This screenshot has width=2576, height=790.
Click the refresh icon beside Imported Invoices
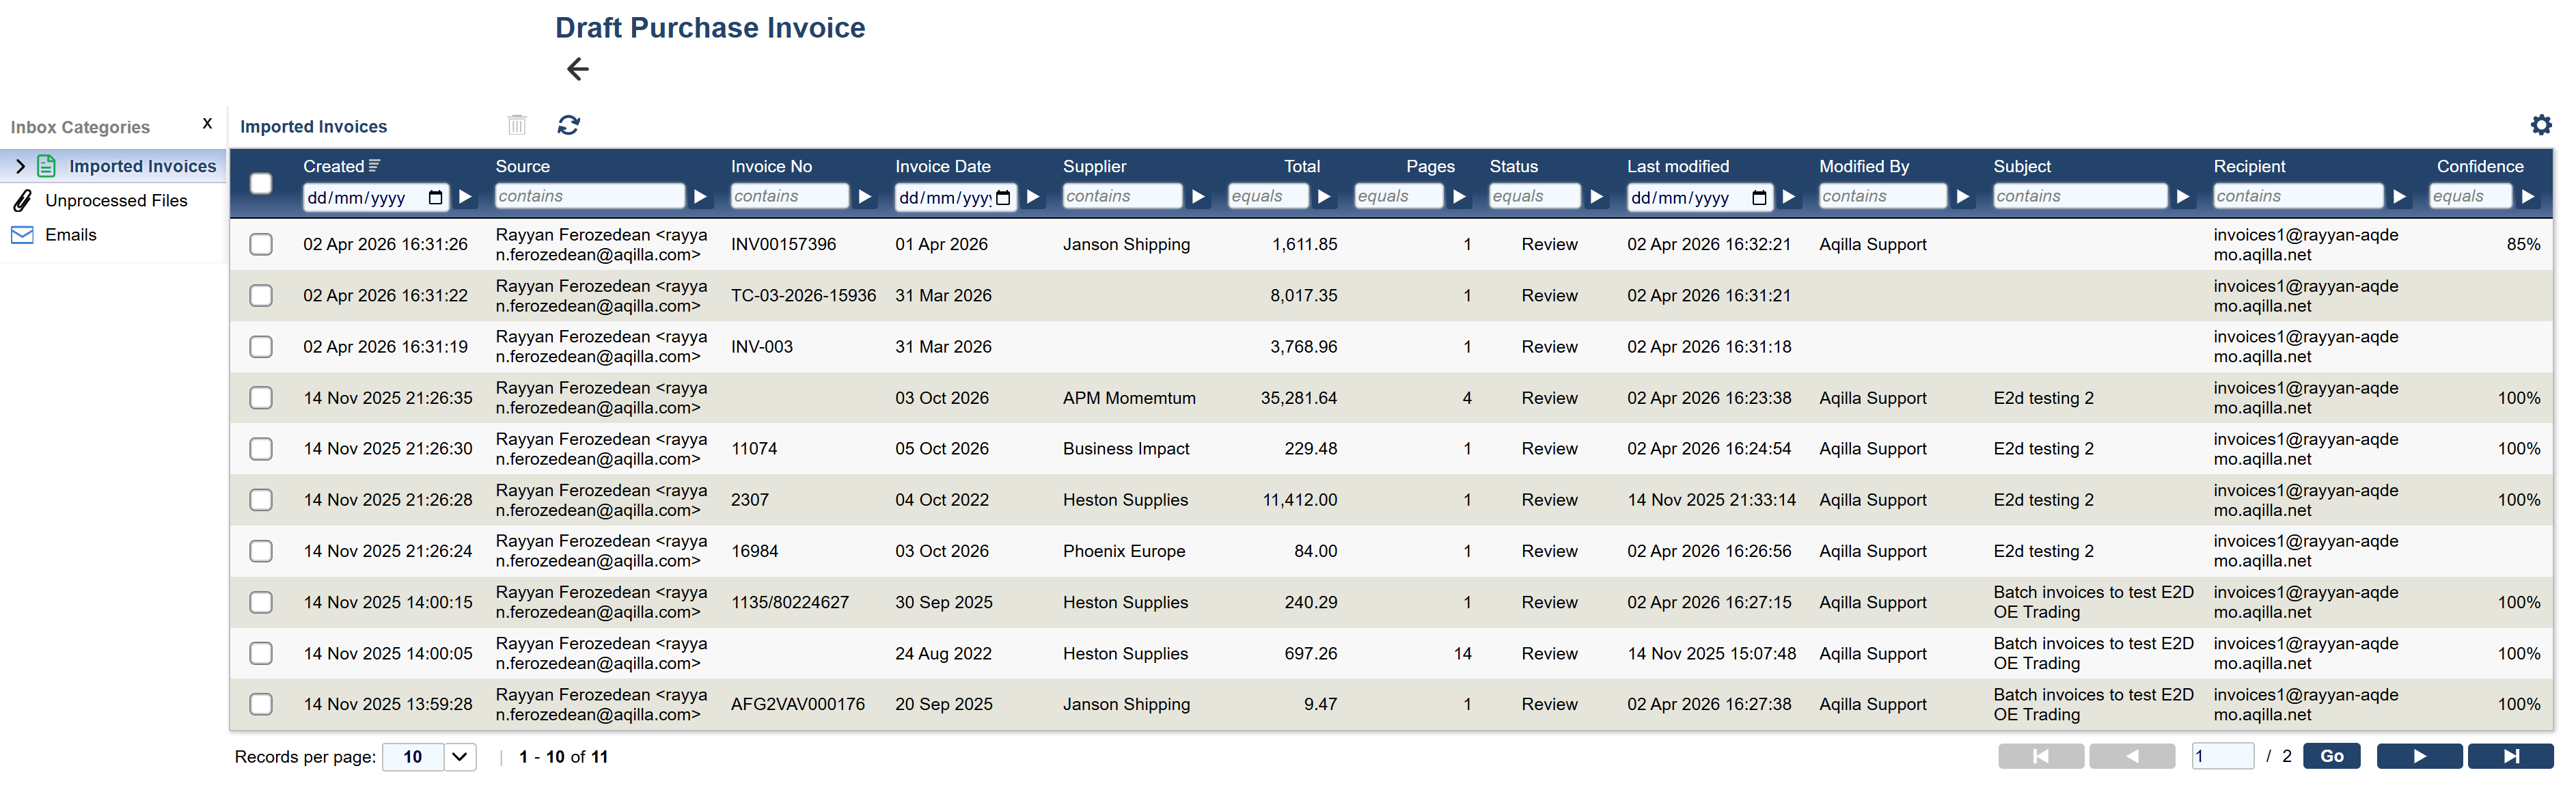click(x=569, y=125)
